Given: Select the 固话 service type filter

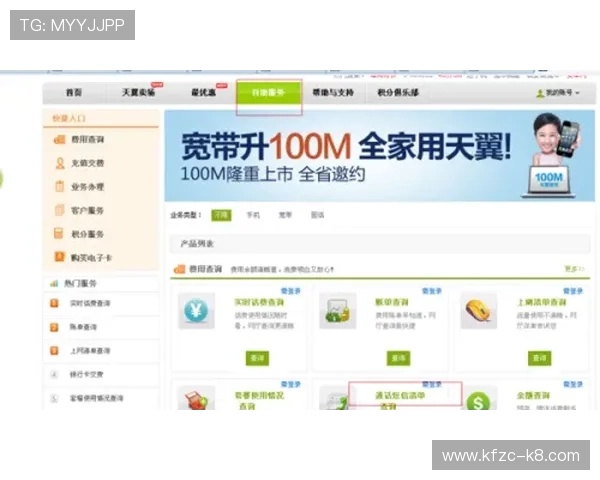Looking at the screenshot, I should [x=318, y=215].
